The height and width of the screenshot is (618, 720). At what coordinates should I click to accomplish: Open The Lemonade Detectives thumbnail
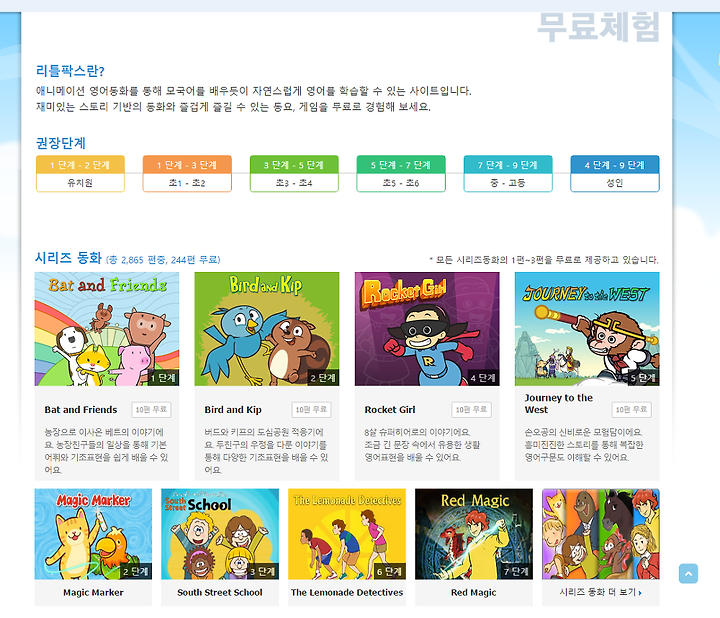pos(347,534)
